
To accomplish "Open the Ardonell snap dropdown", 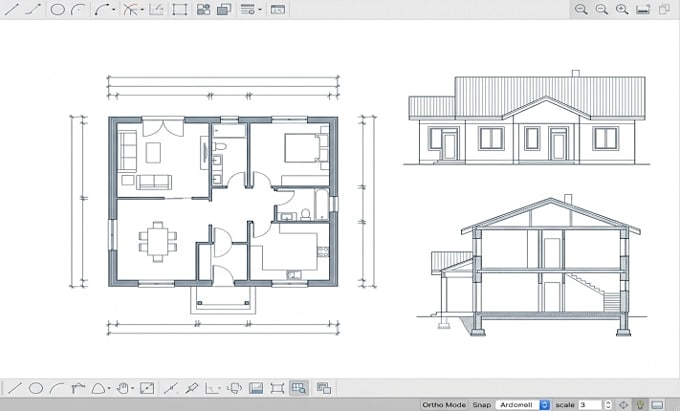I will click(522, 405).
